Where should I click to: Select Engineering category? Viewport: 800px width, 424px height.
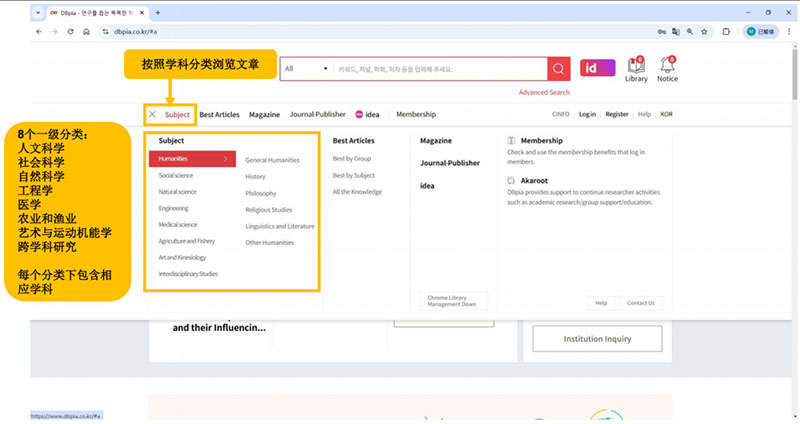click(x=173, y=208)
